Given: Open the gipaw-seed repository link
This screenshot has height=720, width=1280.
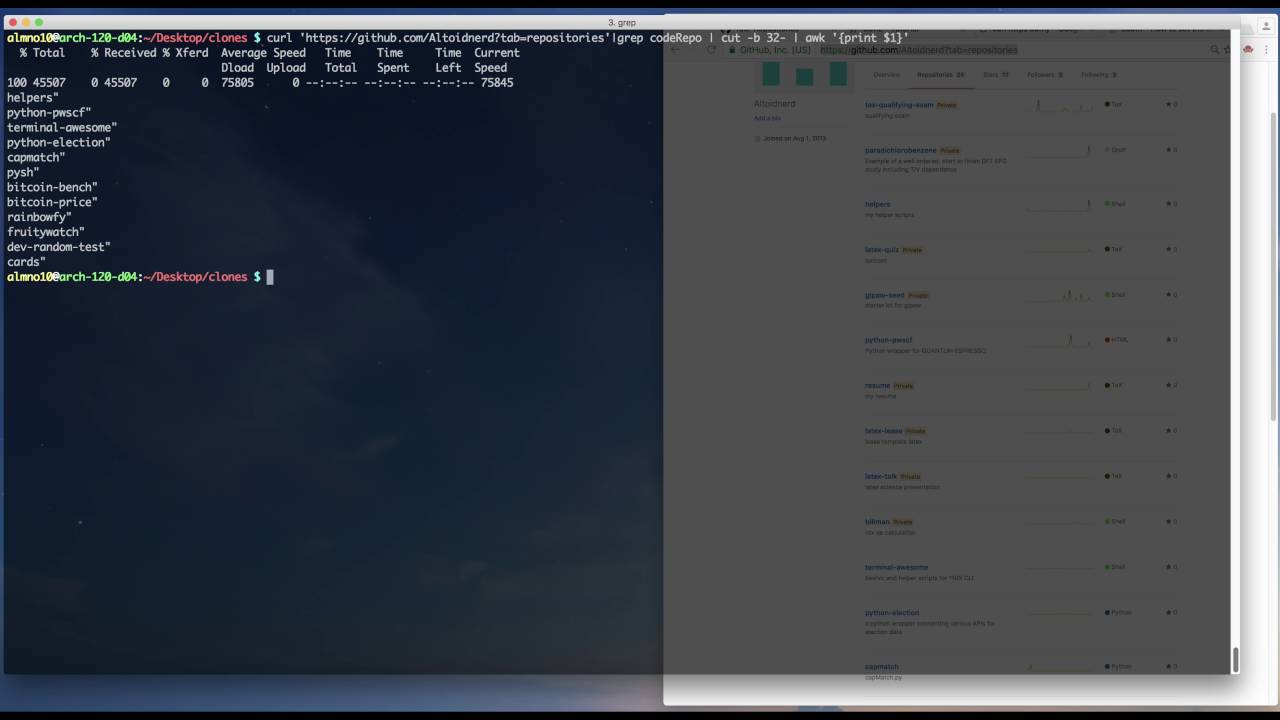Looking at the screenshot, I should (x=885, y=295).
